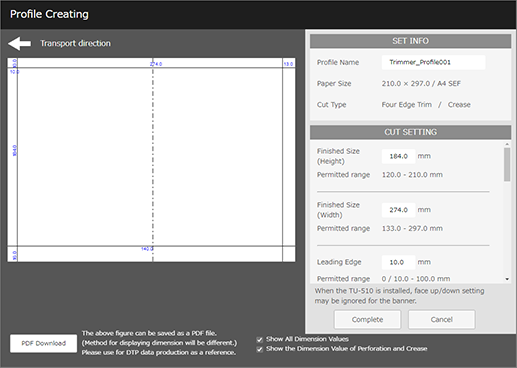Edit Leading Edge value 10.0

click(399, 262)
